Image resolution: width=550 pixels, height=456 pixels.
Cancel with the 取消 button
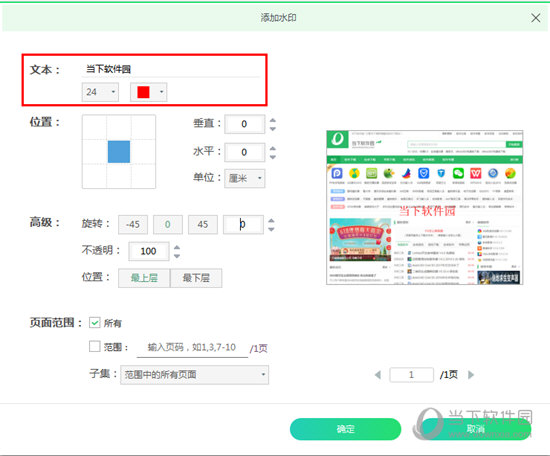click(476, 429)
